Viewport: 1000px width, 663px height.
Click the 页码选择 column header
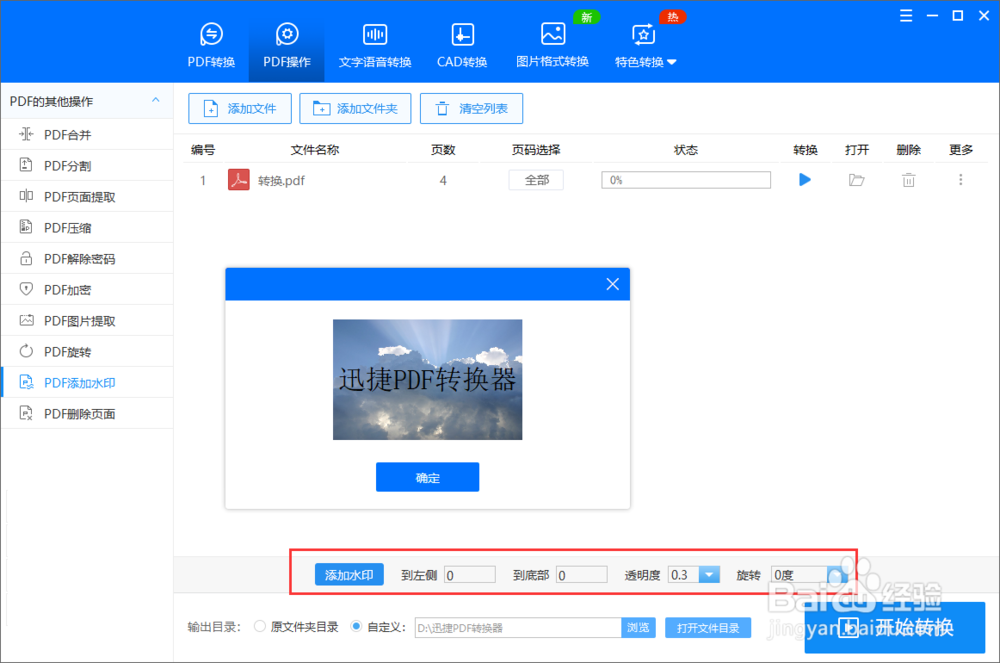[x=536, y=150]
